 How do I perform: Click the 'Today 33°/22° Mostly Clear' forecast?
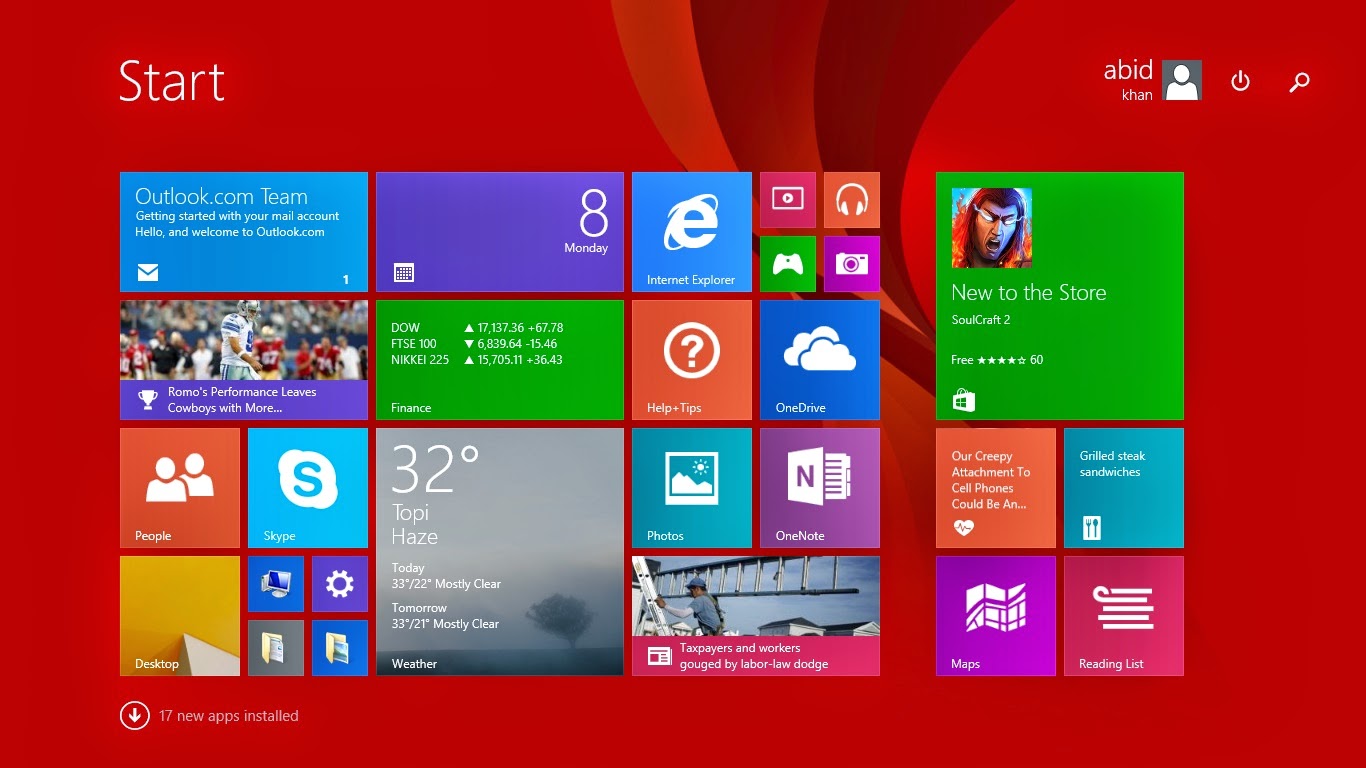446,576
